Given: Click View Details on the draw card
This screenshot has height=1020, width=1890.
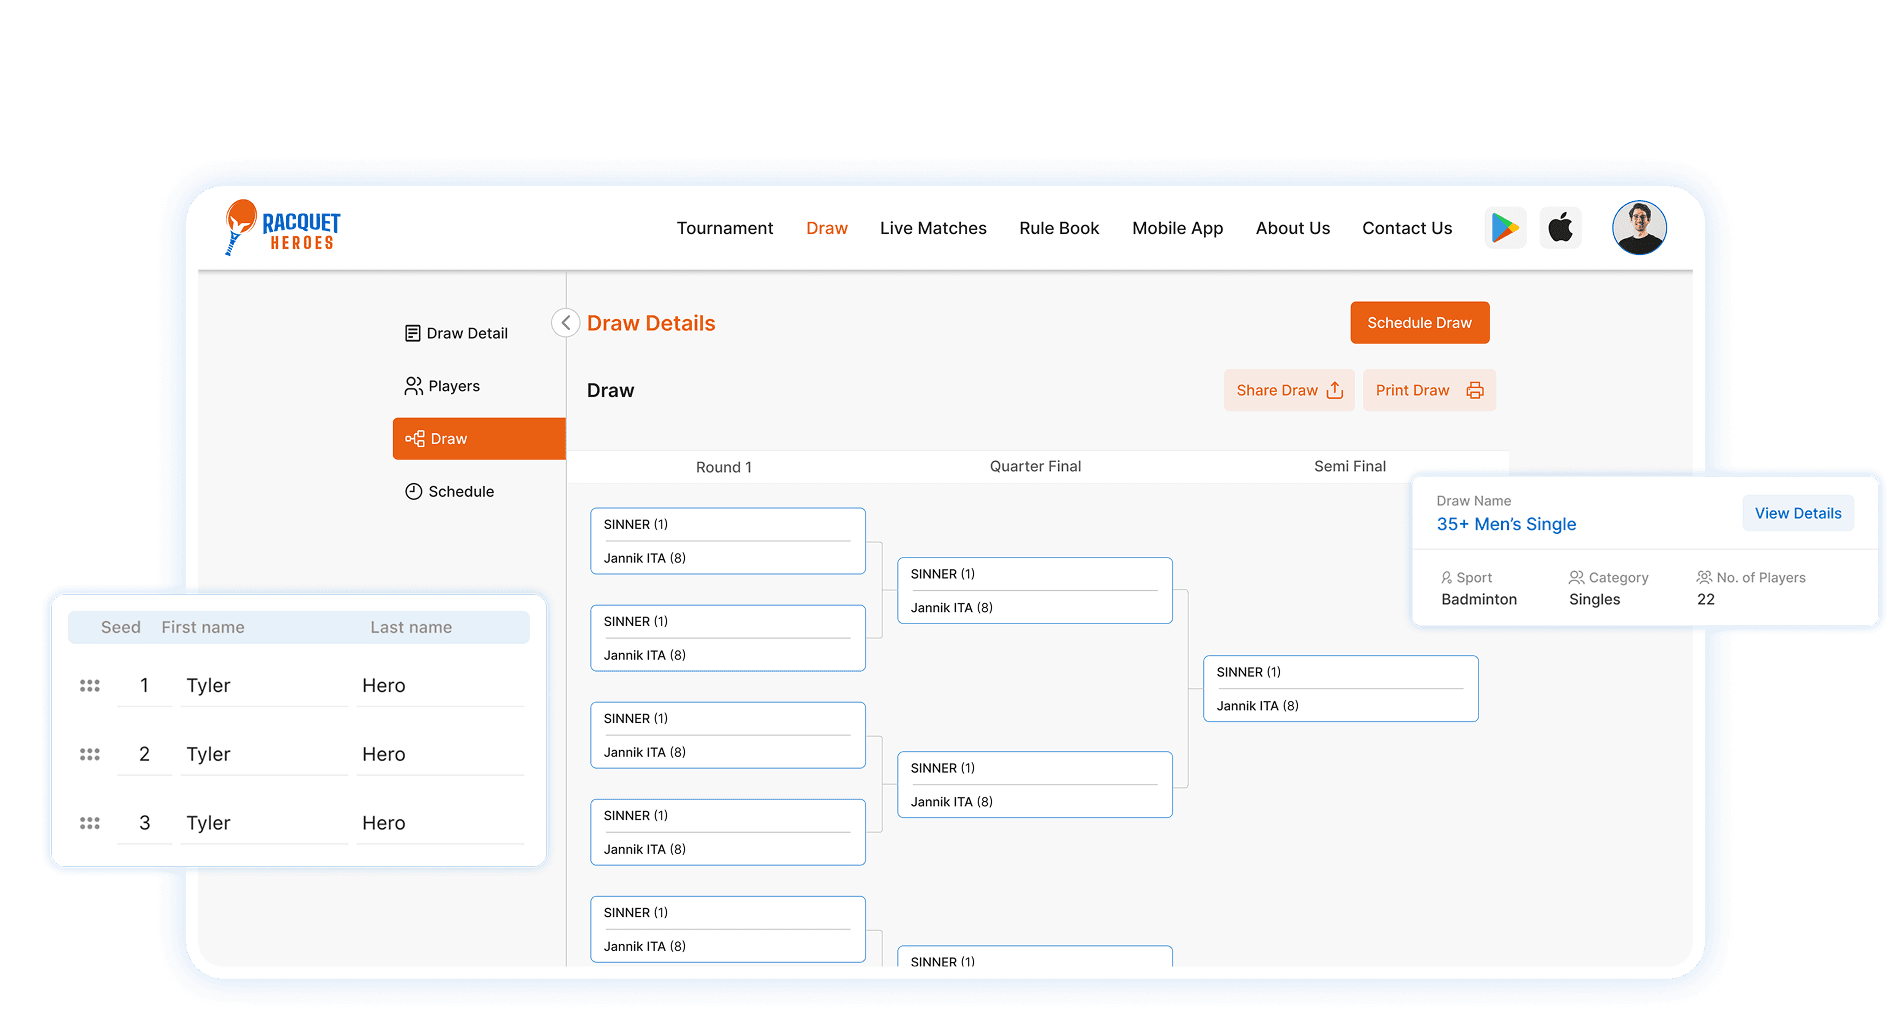Looking at the screenshot, I should pyautogui.click(x=1797, y=513).
